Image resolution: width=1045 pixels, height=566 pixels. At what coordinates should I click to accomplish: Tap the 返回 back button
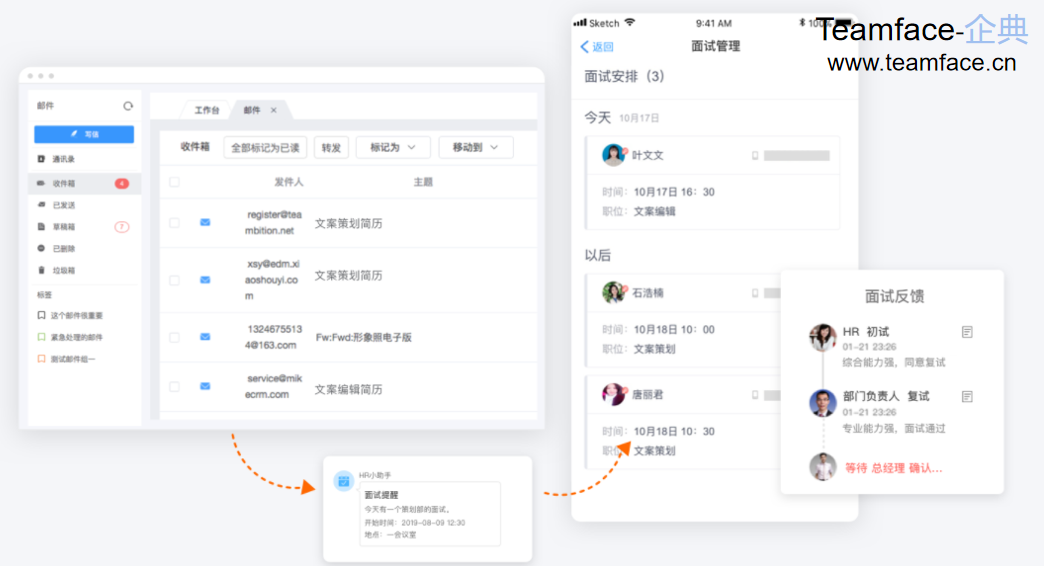point(597,47)
